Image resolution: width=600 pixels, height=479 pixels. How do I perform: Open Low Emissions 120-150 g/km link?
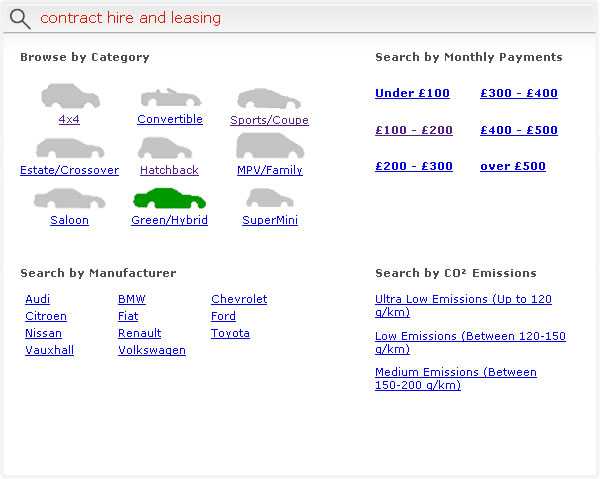click(x=470, y=343)
